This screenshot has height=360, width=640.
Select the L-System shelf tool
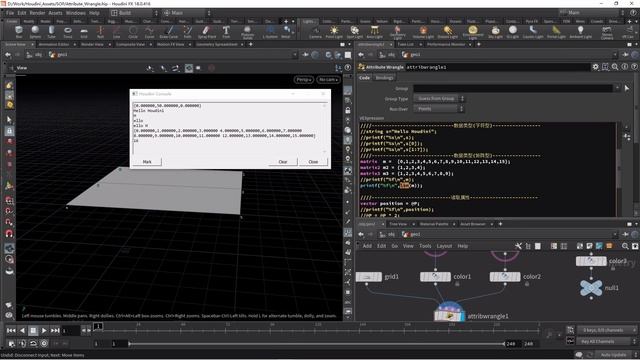point(270,31)
